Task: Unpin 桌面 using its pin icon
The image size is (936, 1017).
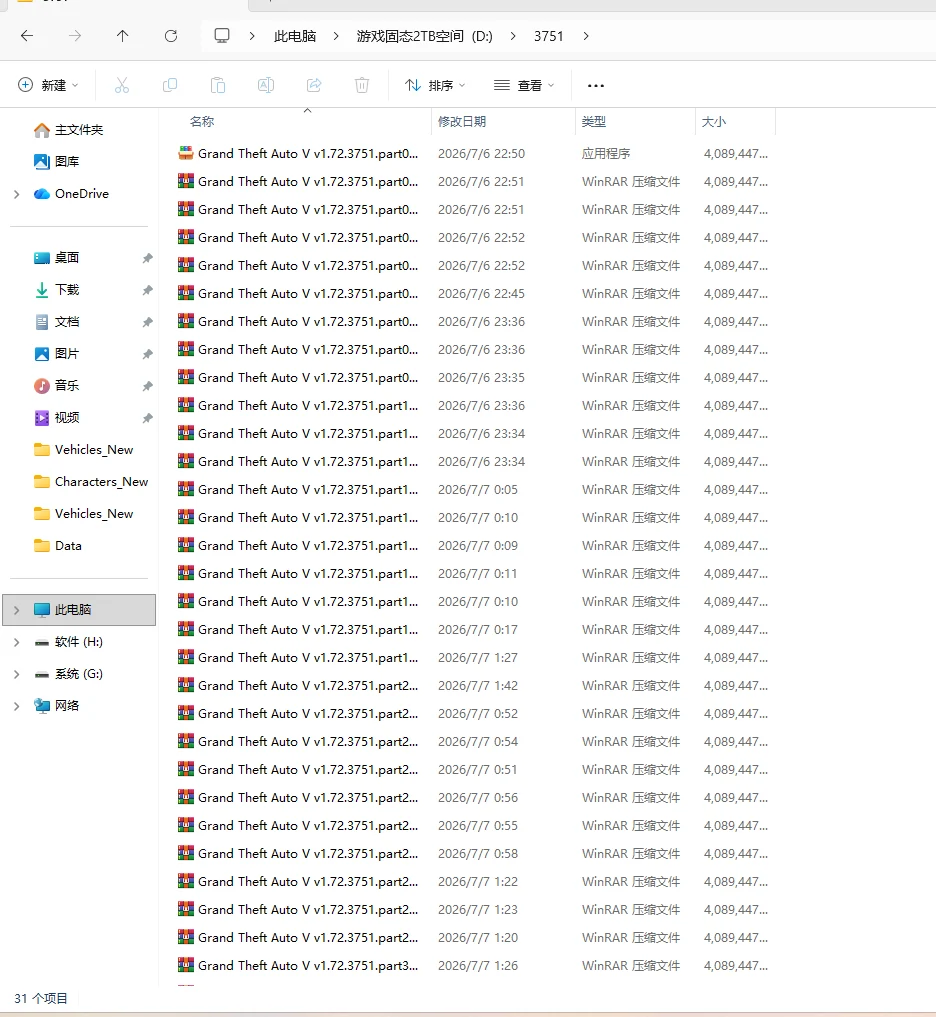Action: tap(147, 258)
